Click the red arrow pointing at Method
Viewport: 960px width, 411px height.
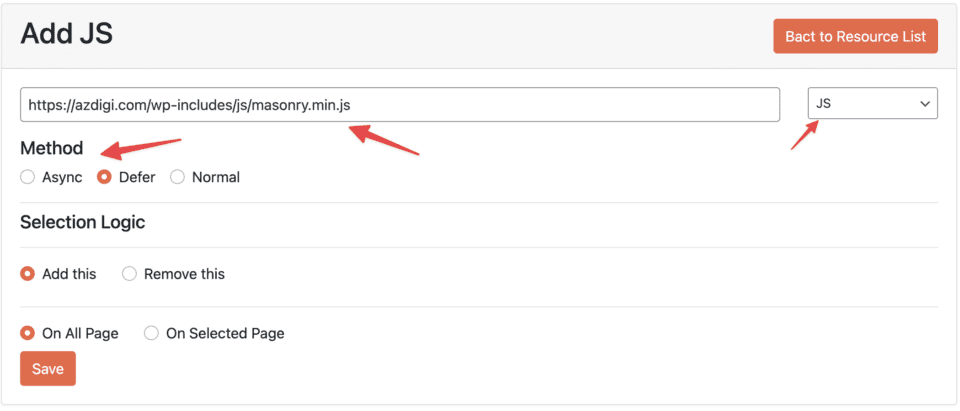point(138,149)
